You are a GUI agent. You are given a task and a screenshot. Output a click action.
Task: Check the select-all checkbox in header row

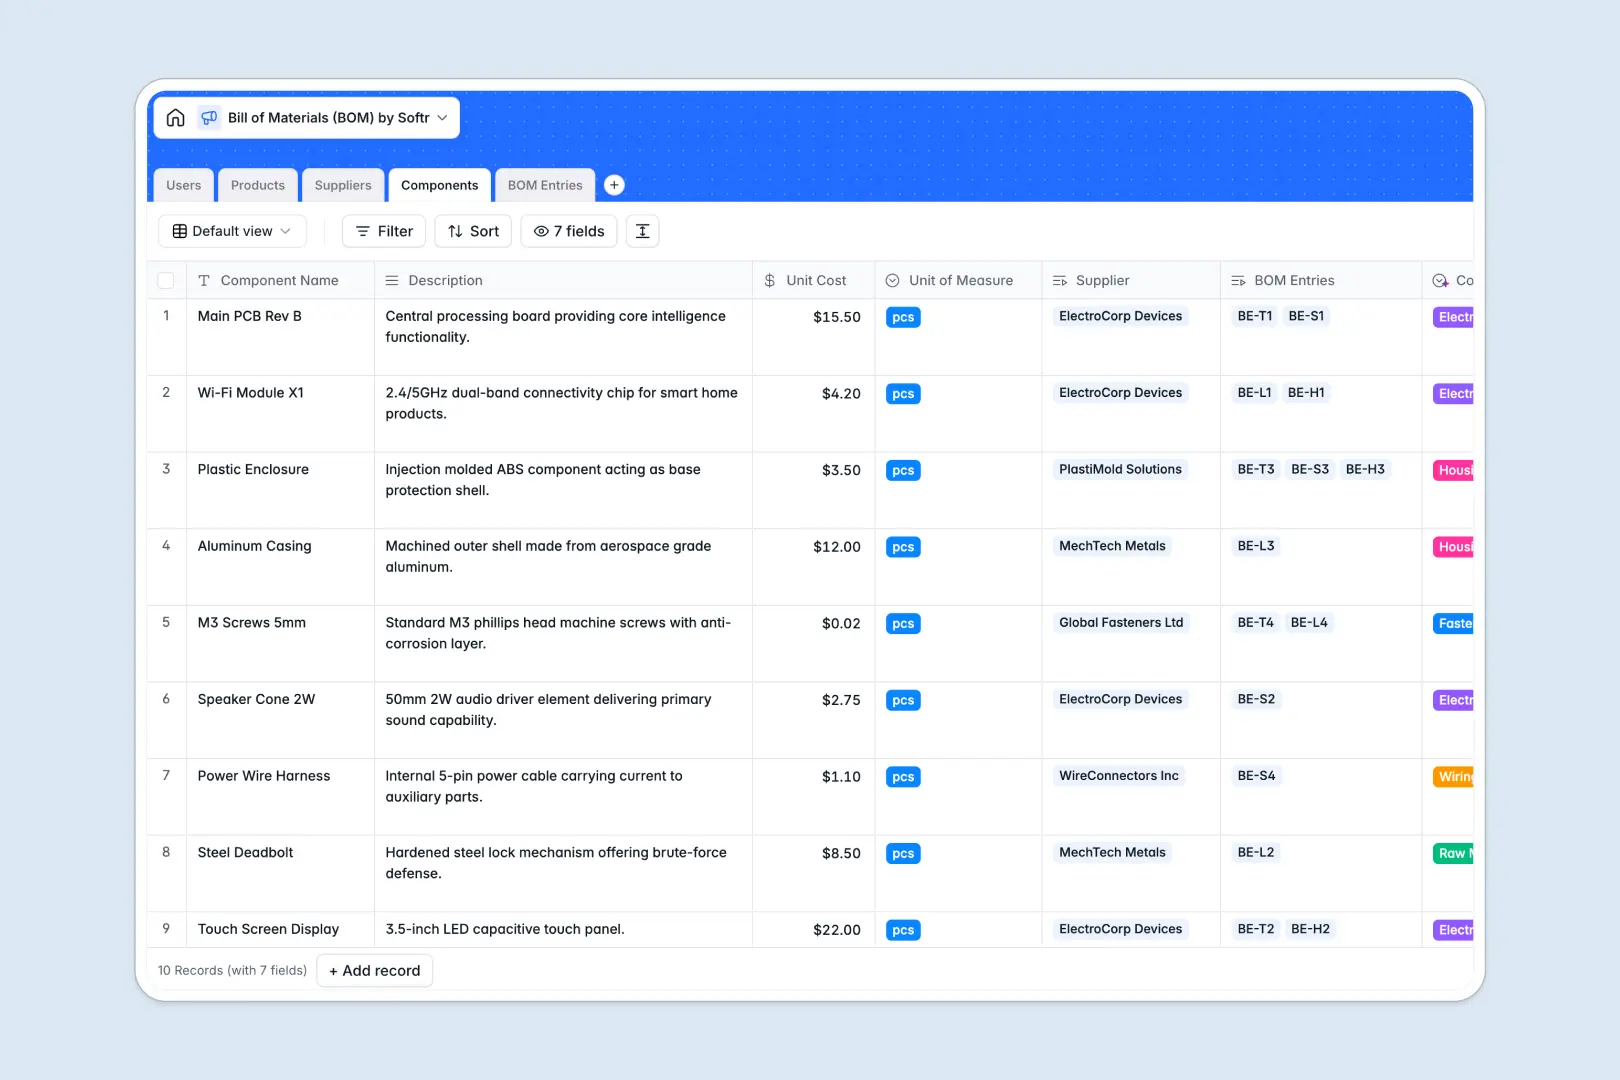pyautogui.click(x=166, y=280)
